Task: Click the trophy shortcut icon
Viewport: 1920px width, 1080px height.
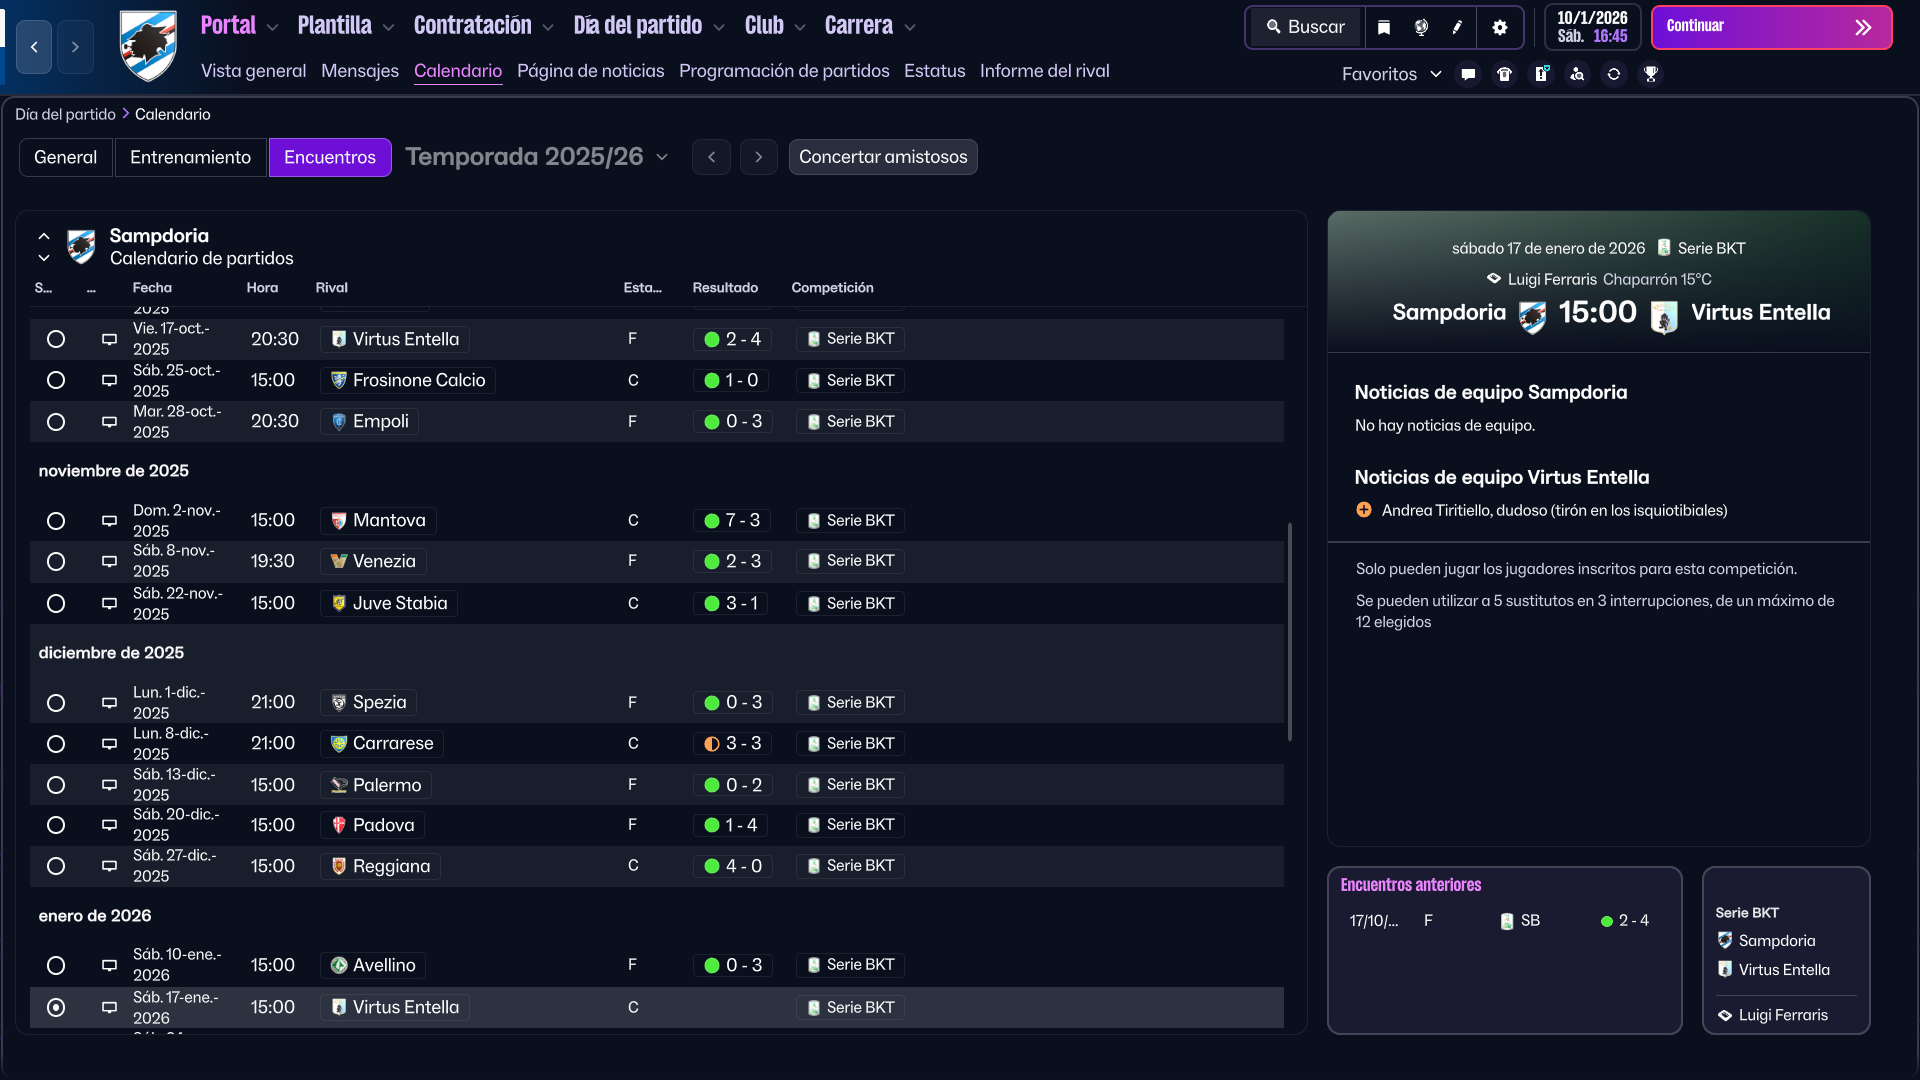Action: [x=1651, y=74]
